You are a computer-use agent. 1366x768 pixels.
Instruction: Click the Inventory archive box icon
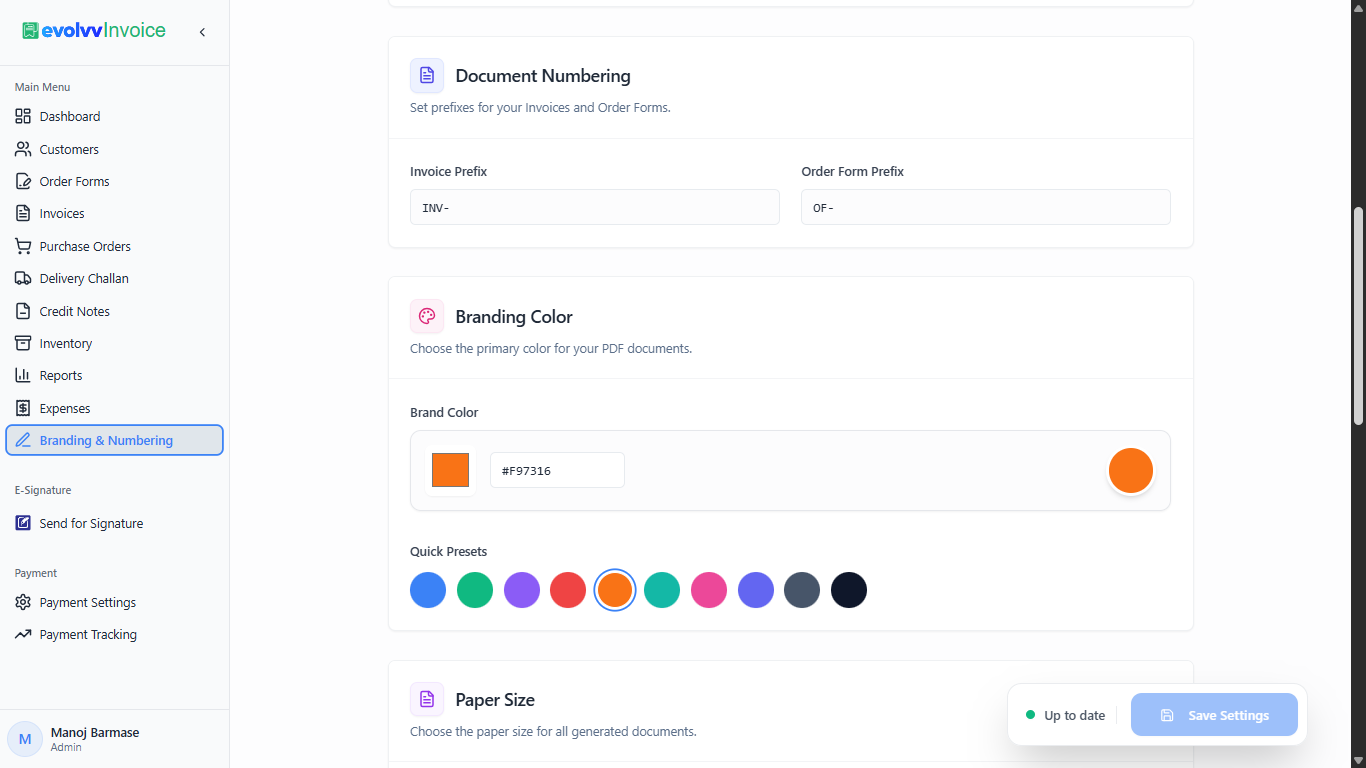click(23, 343)
